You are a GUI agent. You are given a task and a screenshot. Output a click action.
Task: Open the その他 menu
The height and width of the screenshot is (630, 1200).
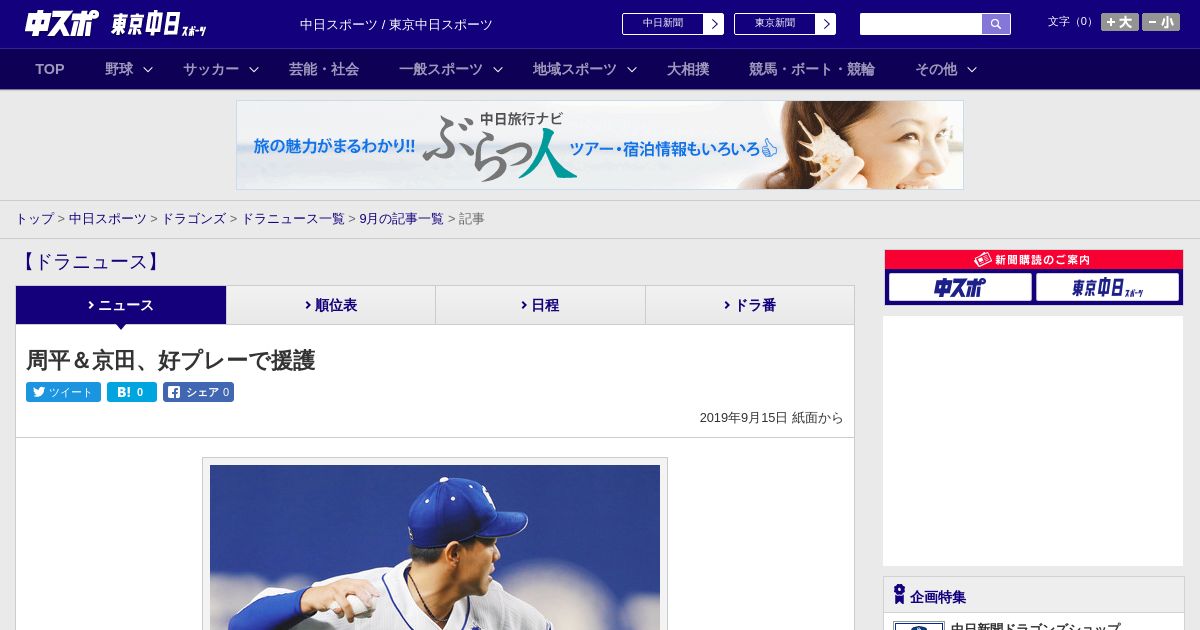pos(936,69)
